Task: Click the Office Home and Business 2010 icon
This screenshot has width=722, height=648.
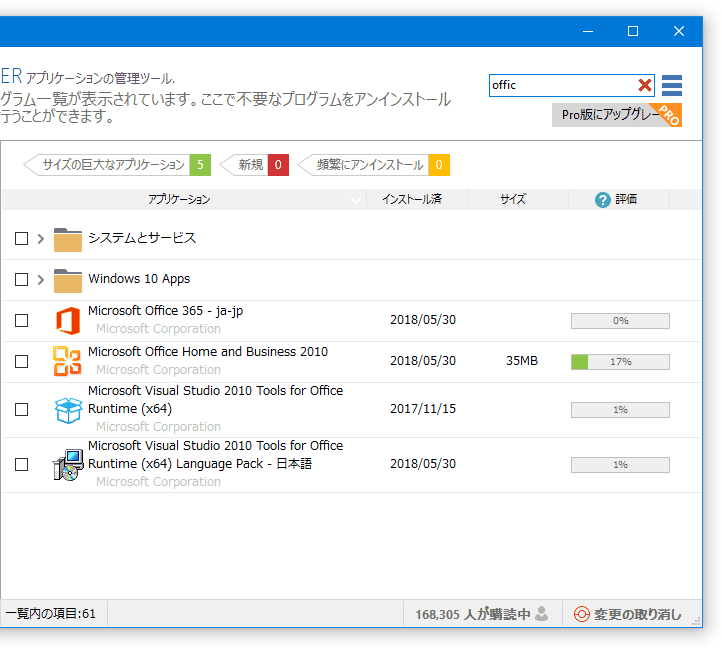Action: (67, 361)
